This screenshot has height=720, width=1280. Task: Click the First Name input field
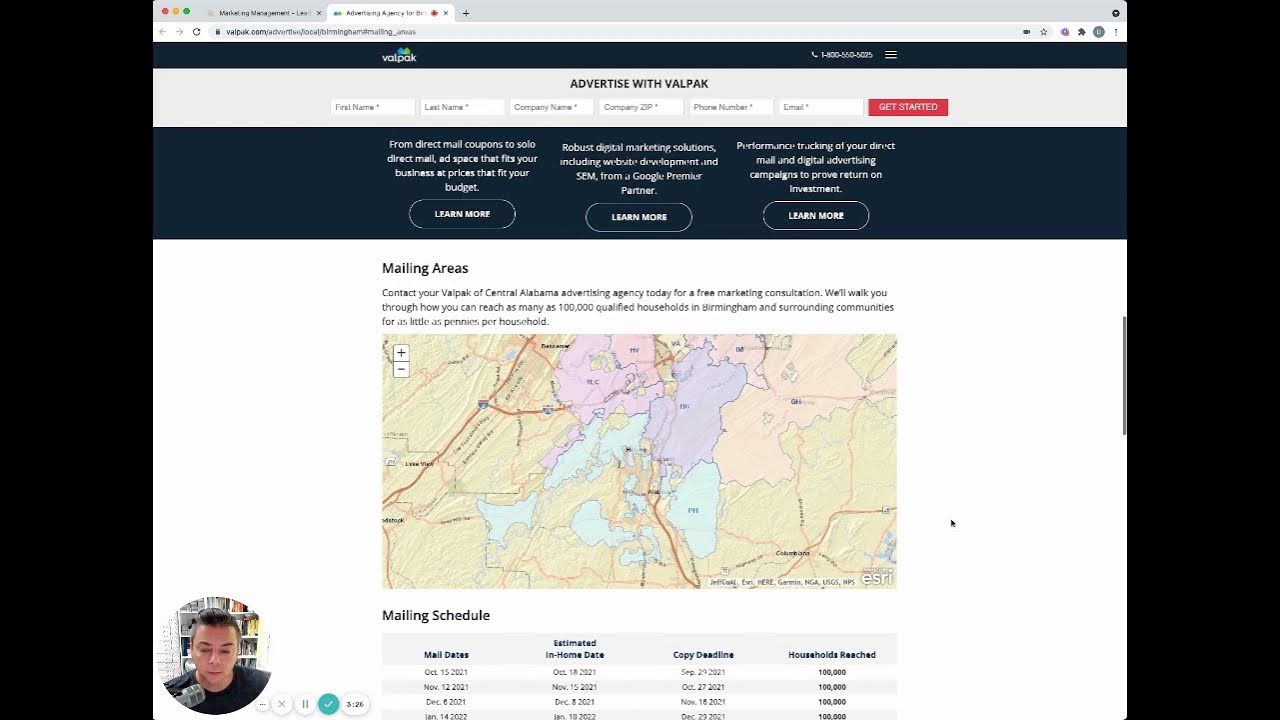(372, 107)
